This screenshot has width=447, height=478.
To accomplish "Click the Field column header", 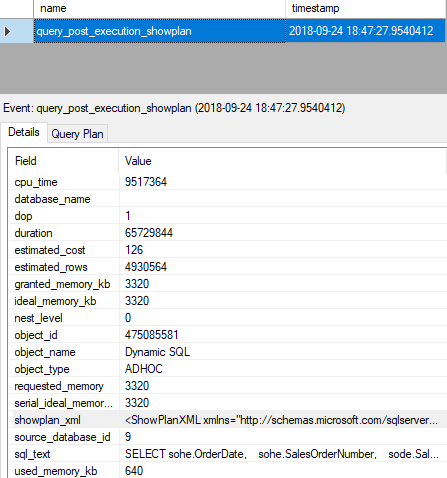I will pyautogui.click(x=63, y=161).
